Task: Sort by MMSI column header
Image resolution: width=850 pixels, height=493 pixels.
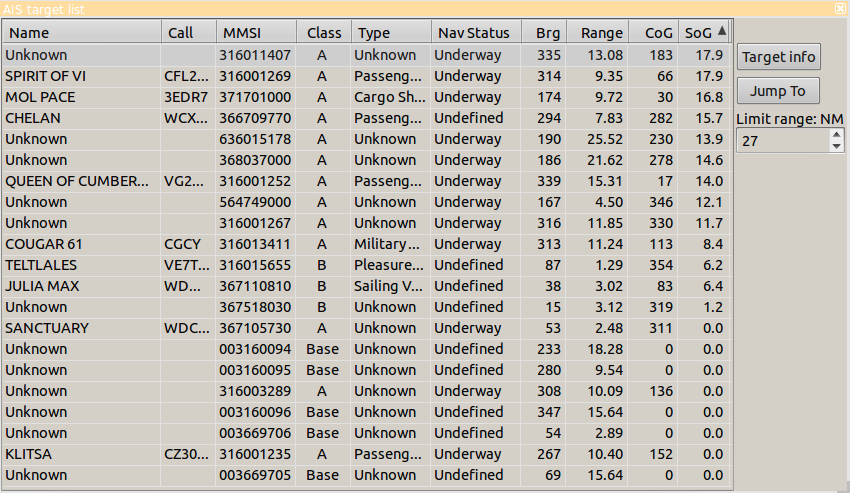Action: [x=257, y=33]
